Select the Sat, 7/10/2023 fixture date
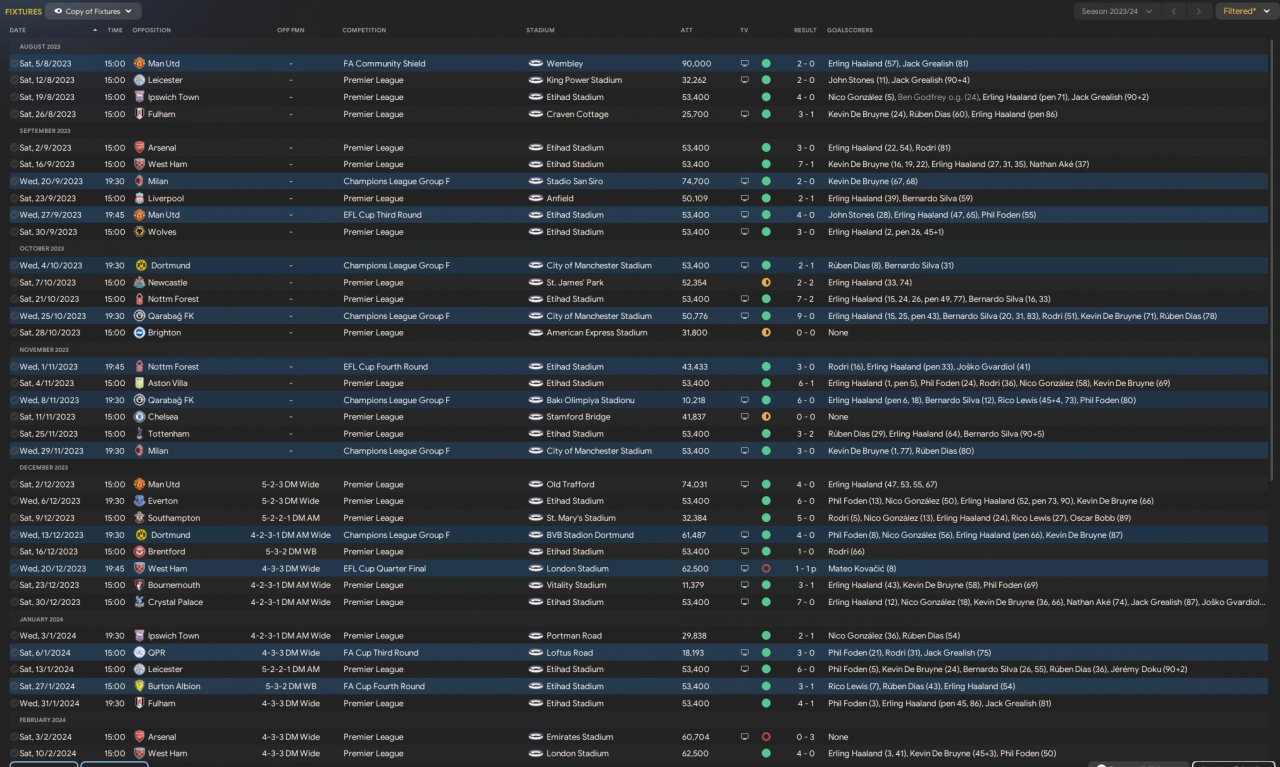This screenshot has width=1280, height=767. coord(47,282)
